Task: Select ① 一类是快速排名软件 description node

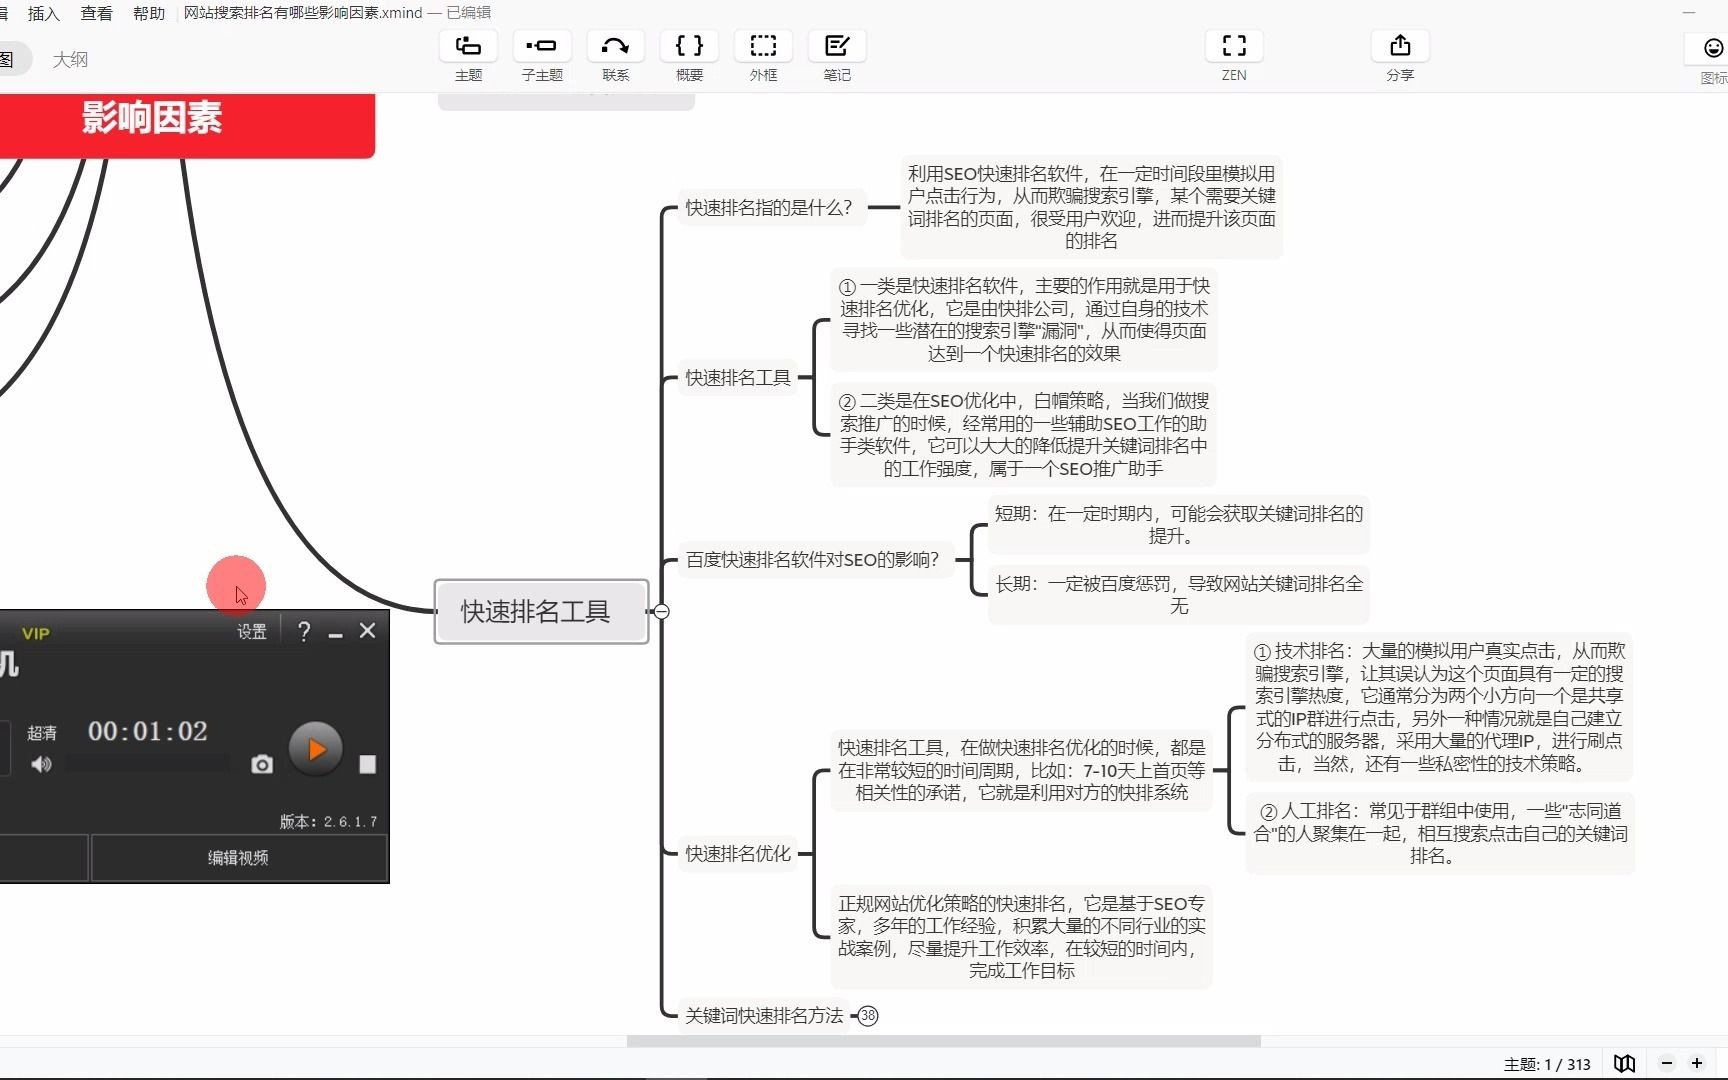Action: click(x=1024, y=320)
